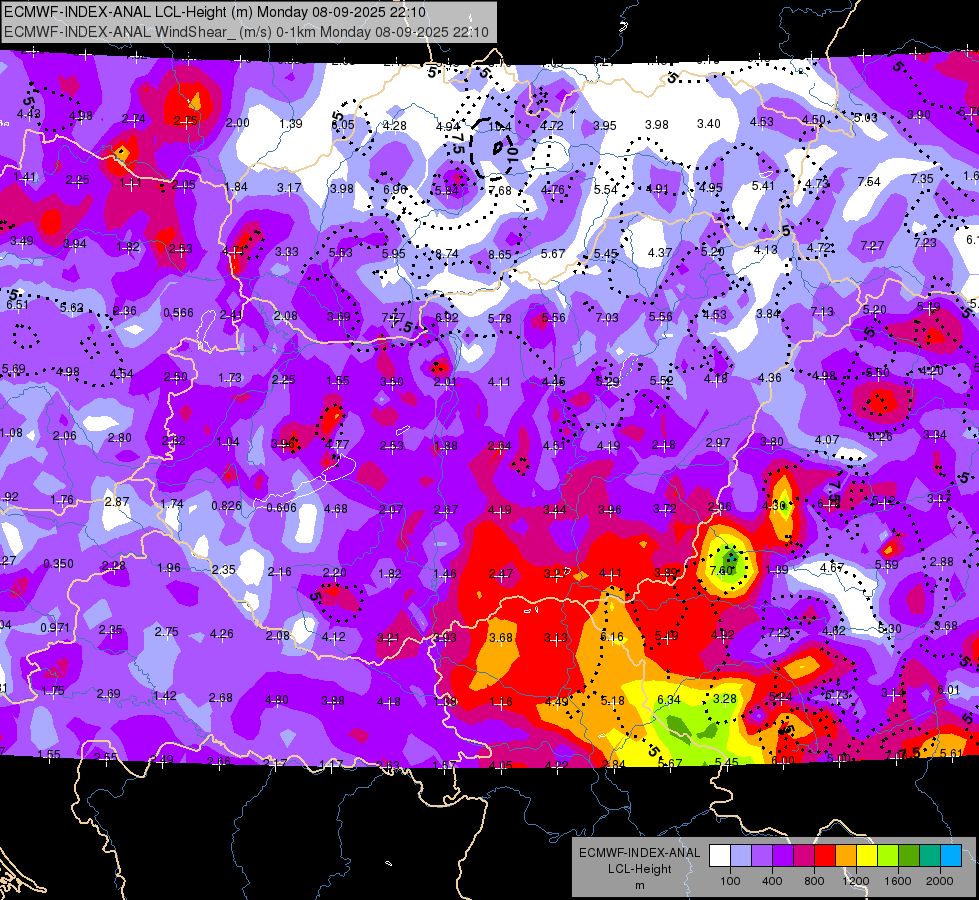
Task: Click the lime green legend swatch
Action: (888, 856)
